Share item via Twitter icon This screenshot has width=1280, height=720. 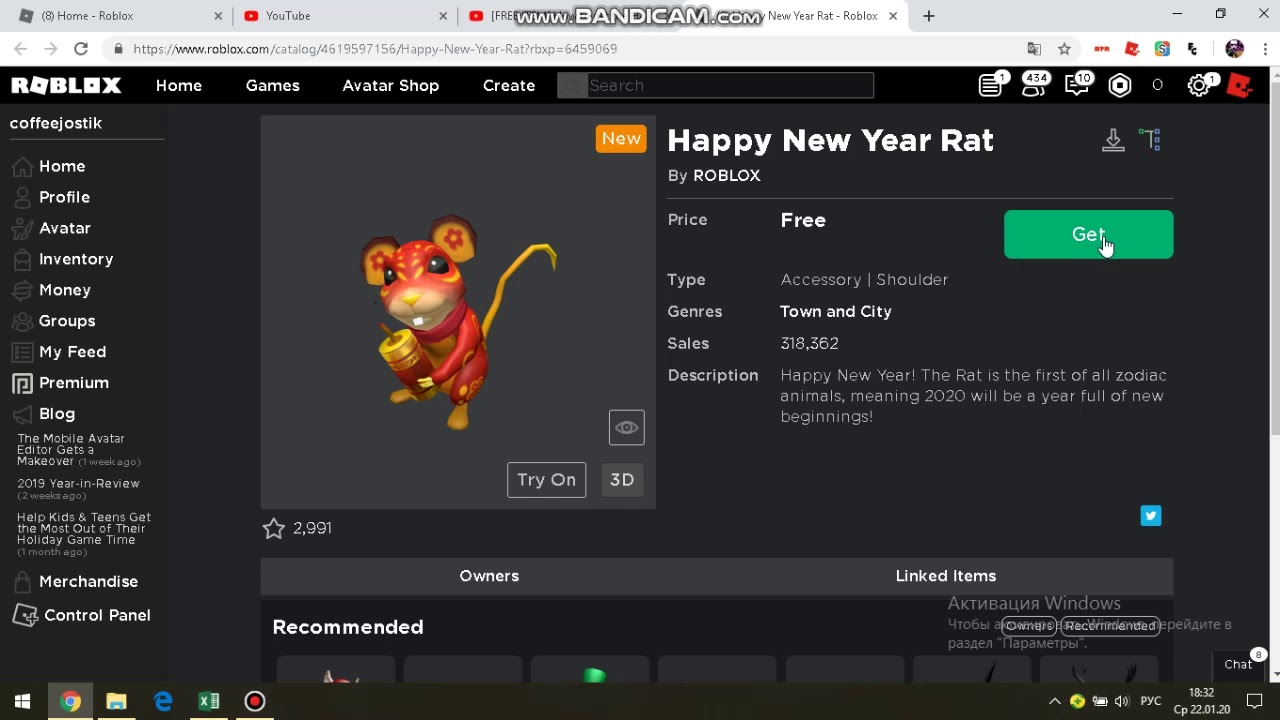(x=1151, y=516)
